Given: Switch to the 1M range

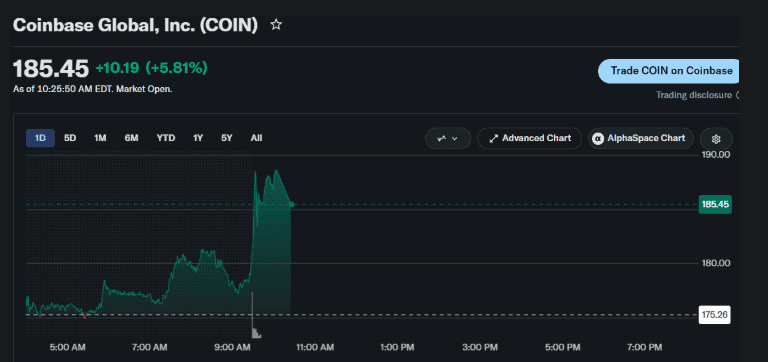Looking at the screenshot, I should tap(100, 138).
